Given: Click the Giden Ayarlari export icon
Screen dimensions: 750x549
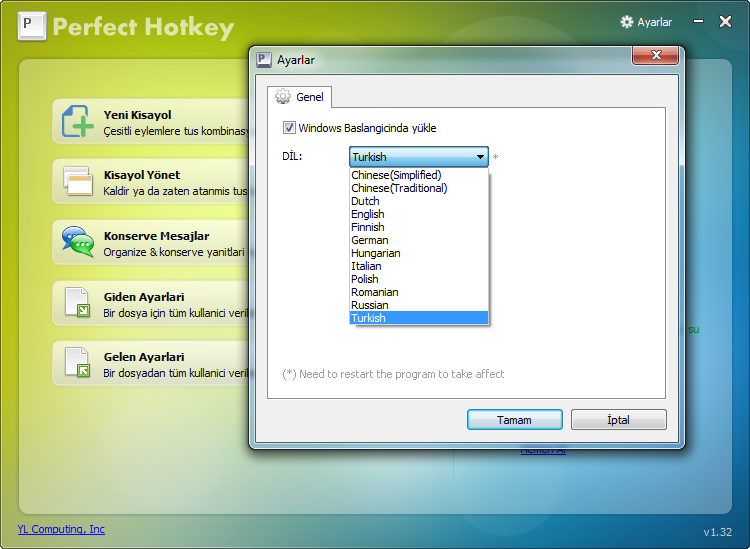Looking at the screenshot, I should (x=78, y=302).
